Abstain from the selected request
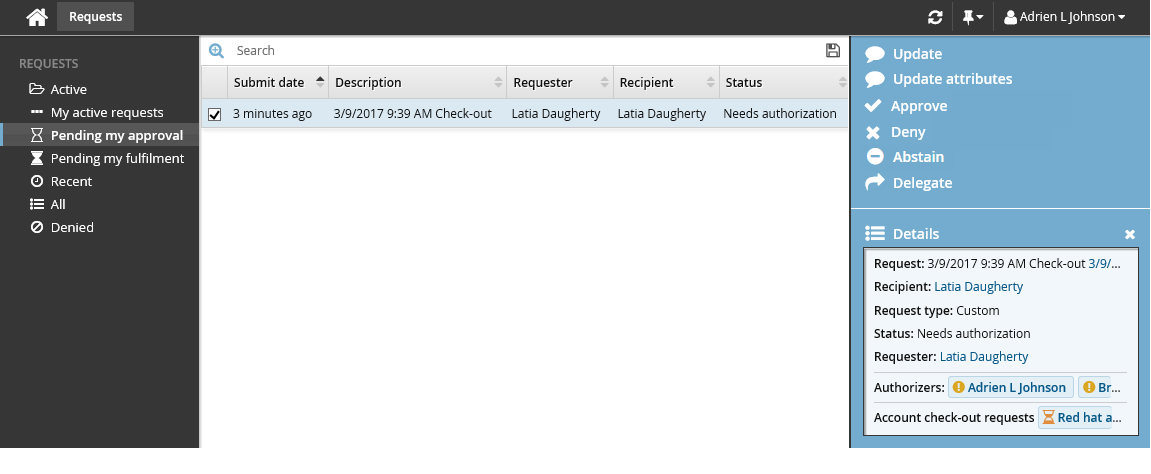Viewport: 1151px width, 474px height. (x=918, y=157)
